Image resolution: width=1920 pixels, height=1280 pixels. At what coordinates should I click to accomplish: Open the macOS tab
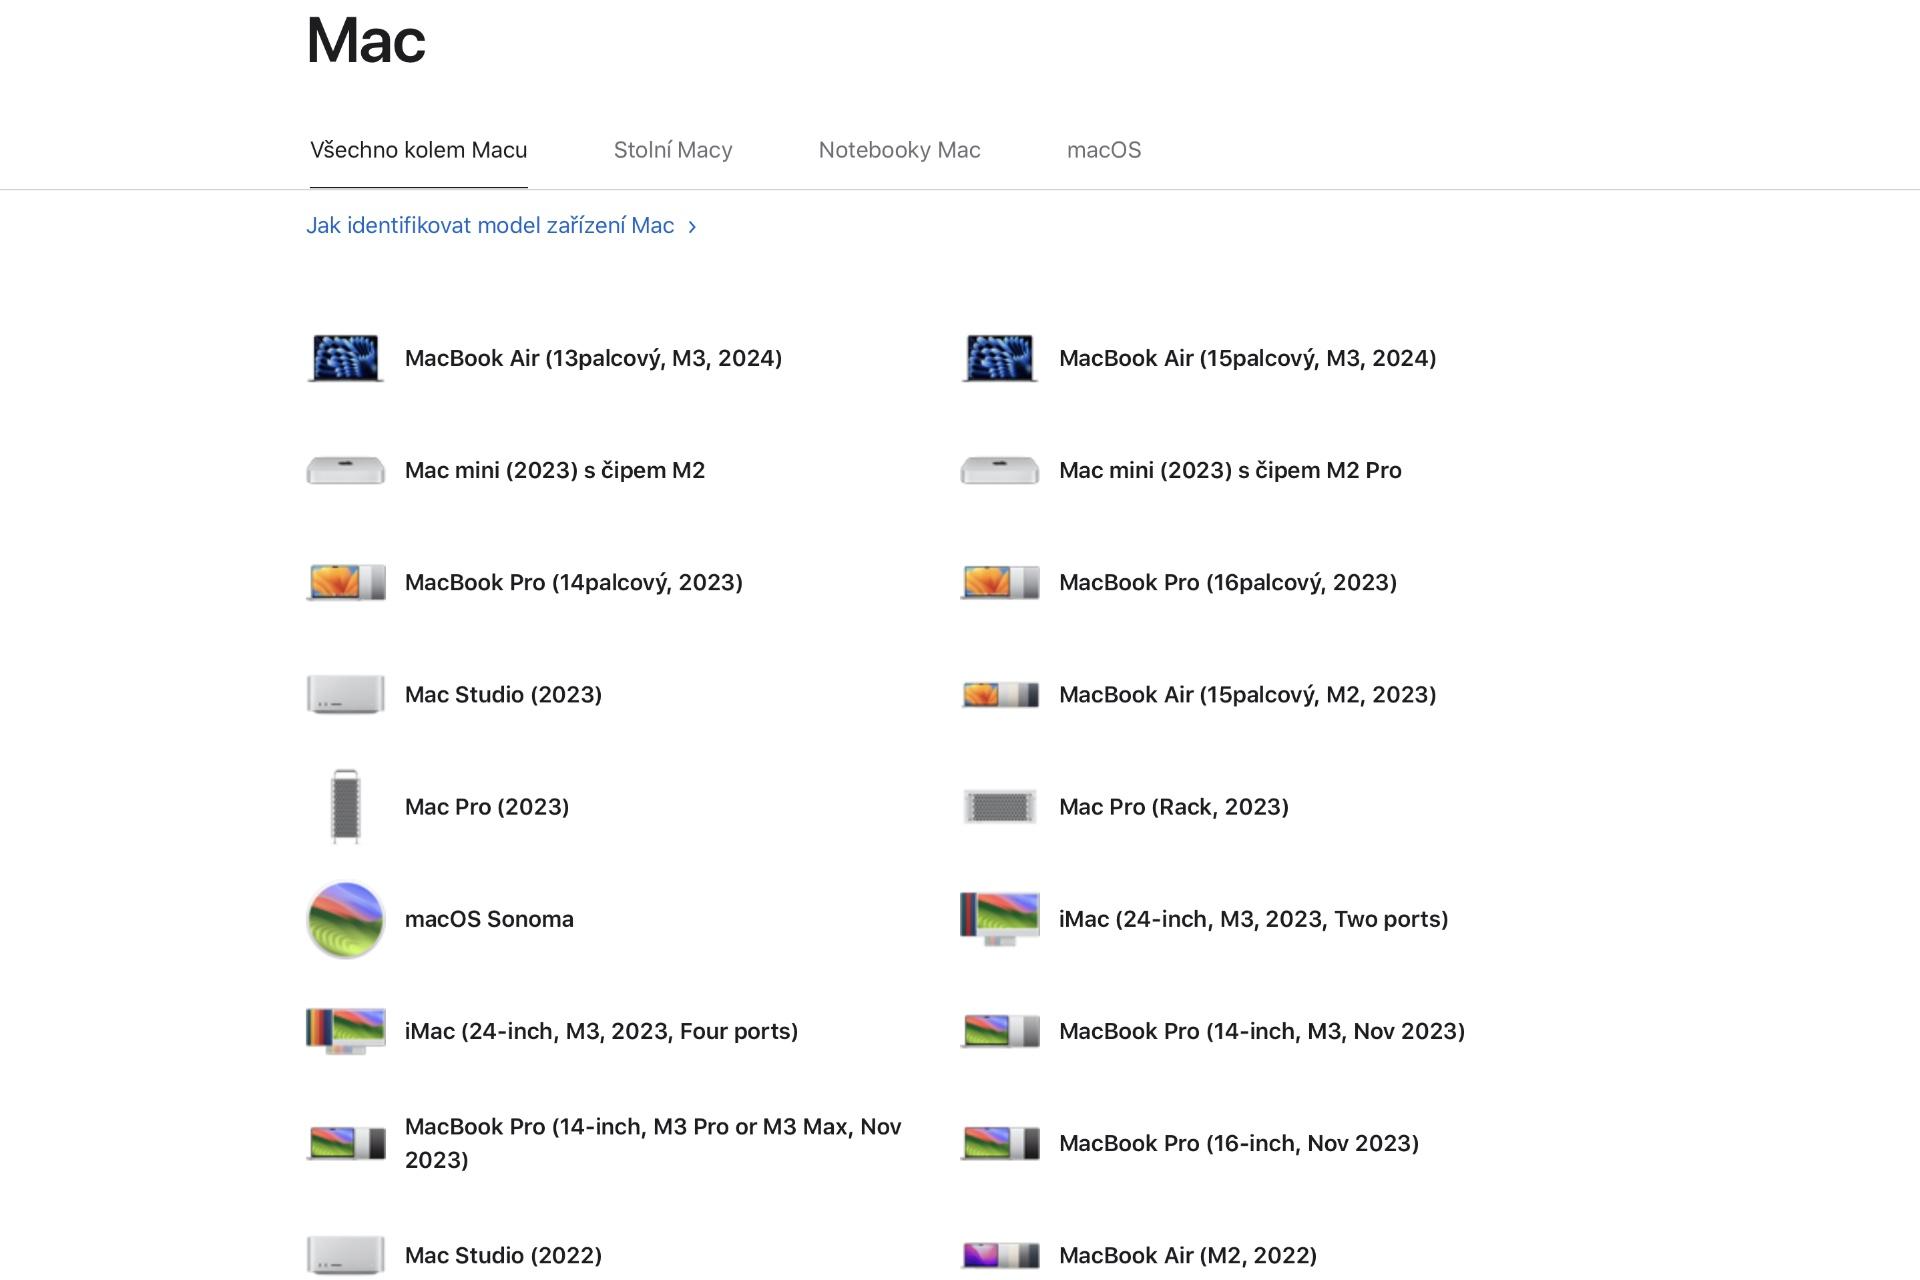coord(1104,150)
